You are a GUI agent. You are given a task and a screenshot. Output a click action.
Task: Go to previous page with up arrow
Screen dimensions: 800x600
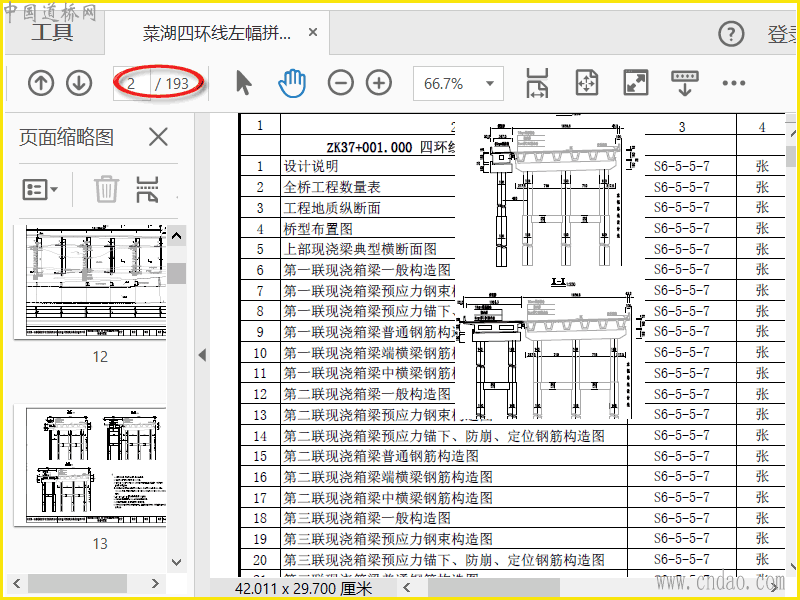coord(41,83)
